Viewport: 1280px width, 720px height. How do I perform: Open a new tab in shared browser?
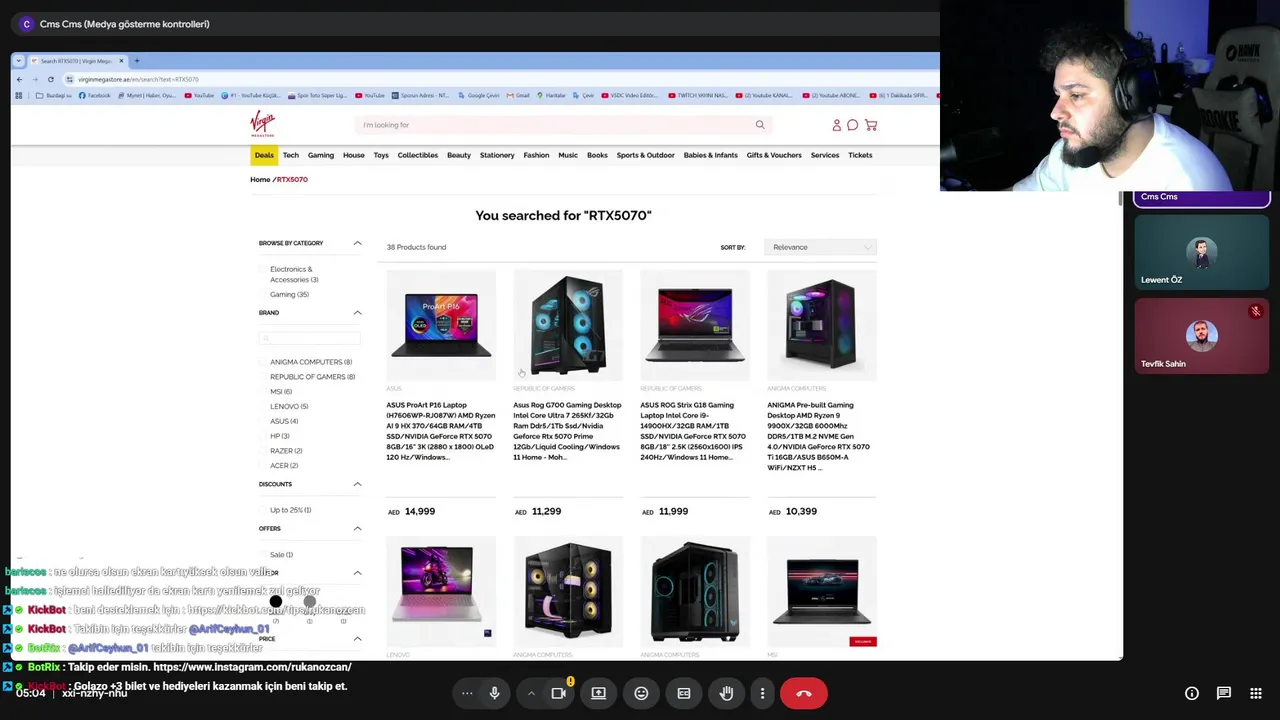click(x=137, y=61)
